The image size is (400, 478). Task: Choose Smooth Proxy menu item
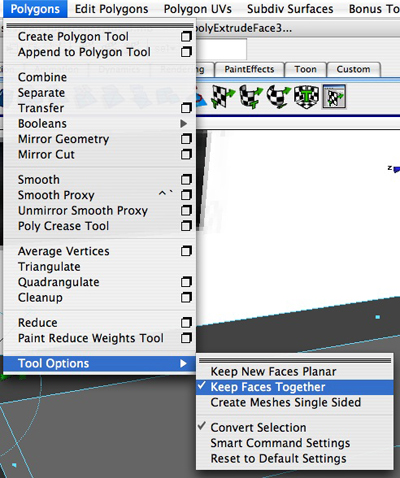(x=56, y=195)
